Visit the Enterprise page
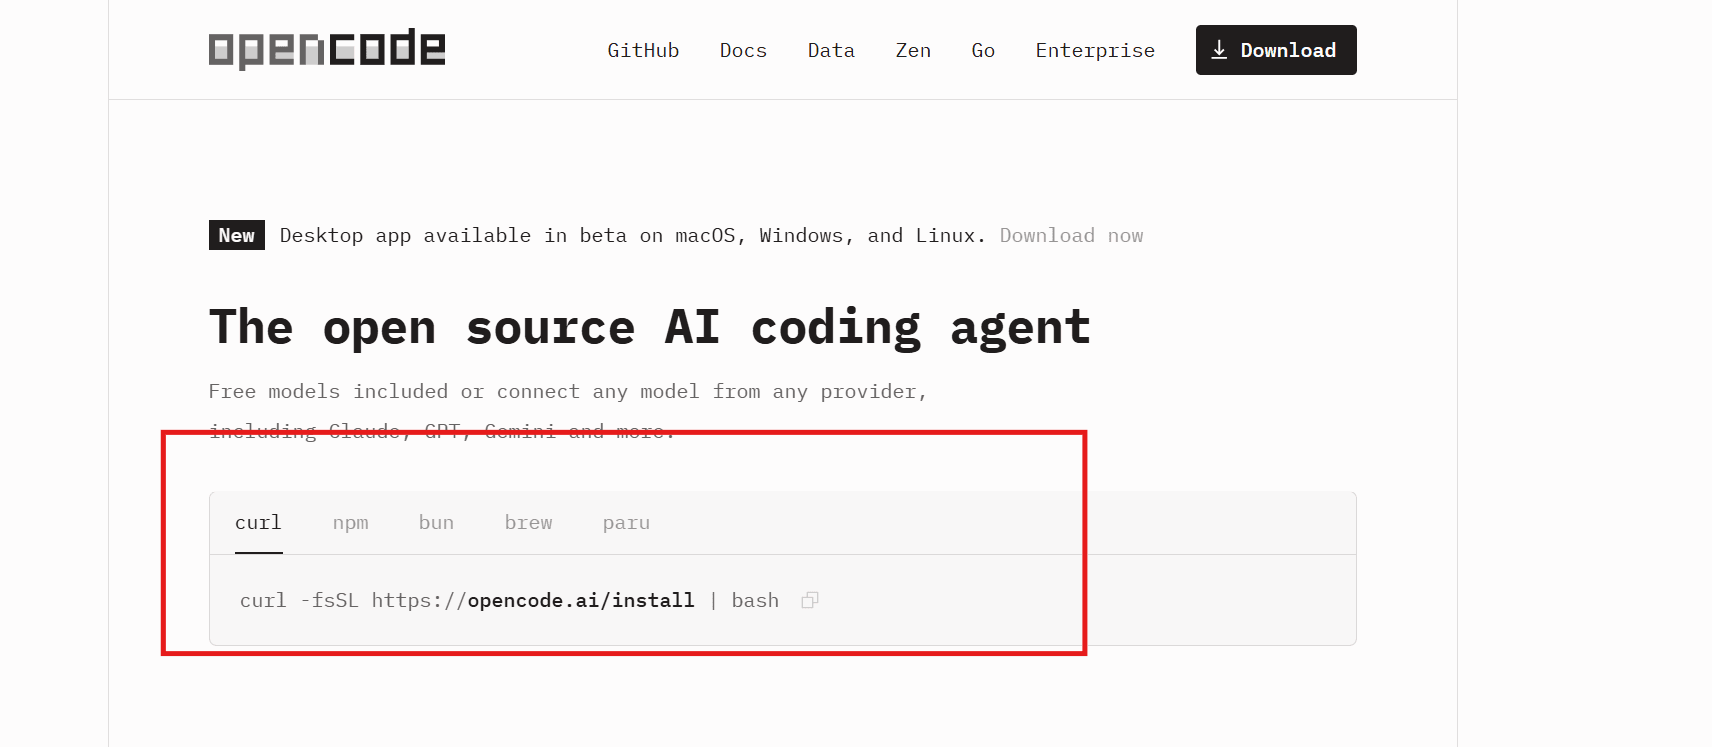 (1095, 50)
